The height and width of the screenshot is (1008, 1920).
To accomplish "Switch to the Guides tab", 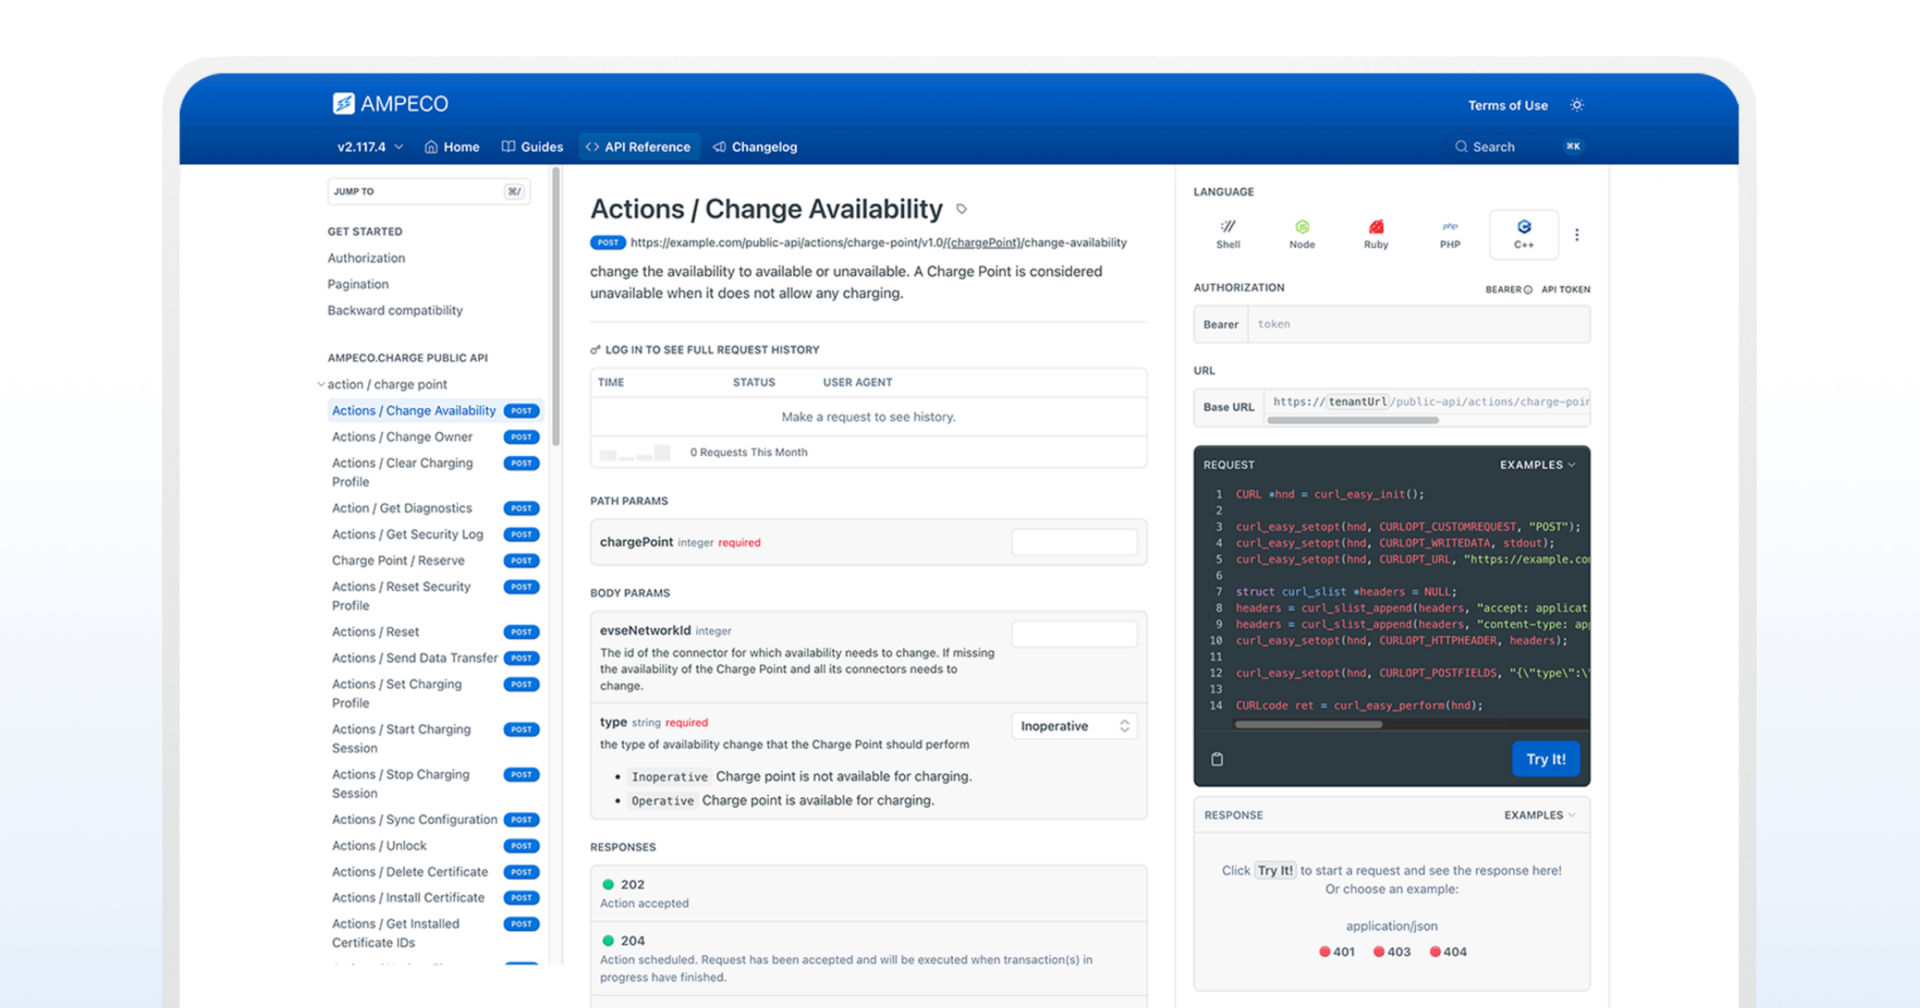I will click(532, 147).
